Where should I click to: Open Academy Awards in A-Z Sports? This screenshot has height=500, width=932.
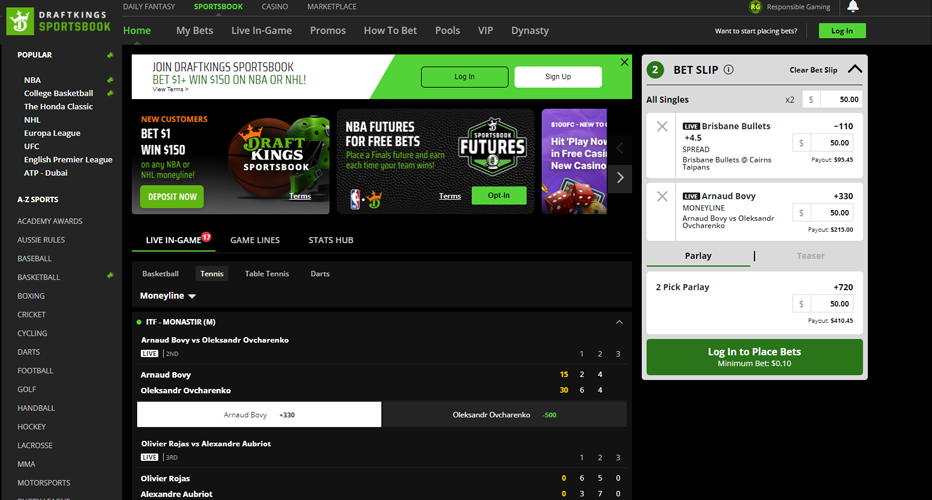tap(50, 221)
